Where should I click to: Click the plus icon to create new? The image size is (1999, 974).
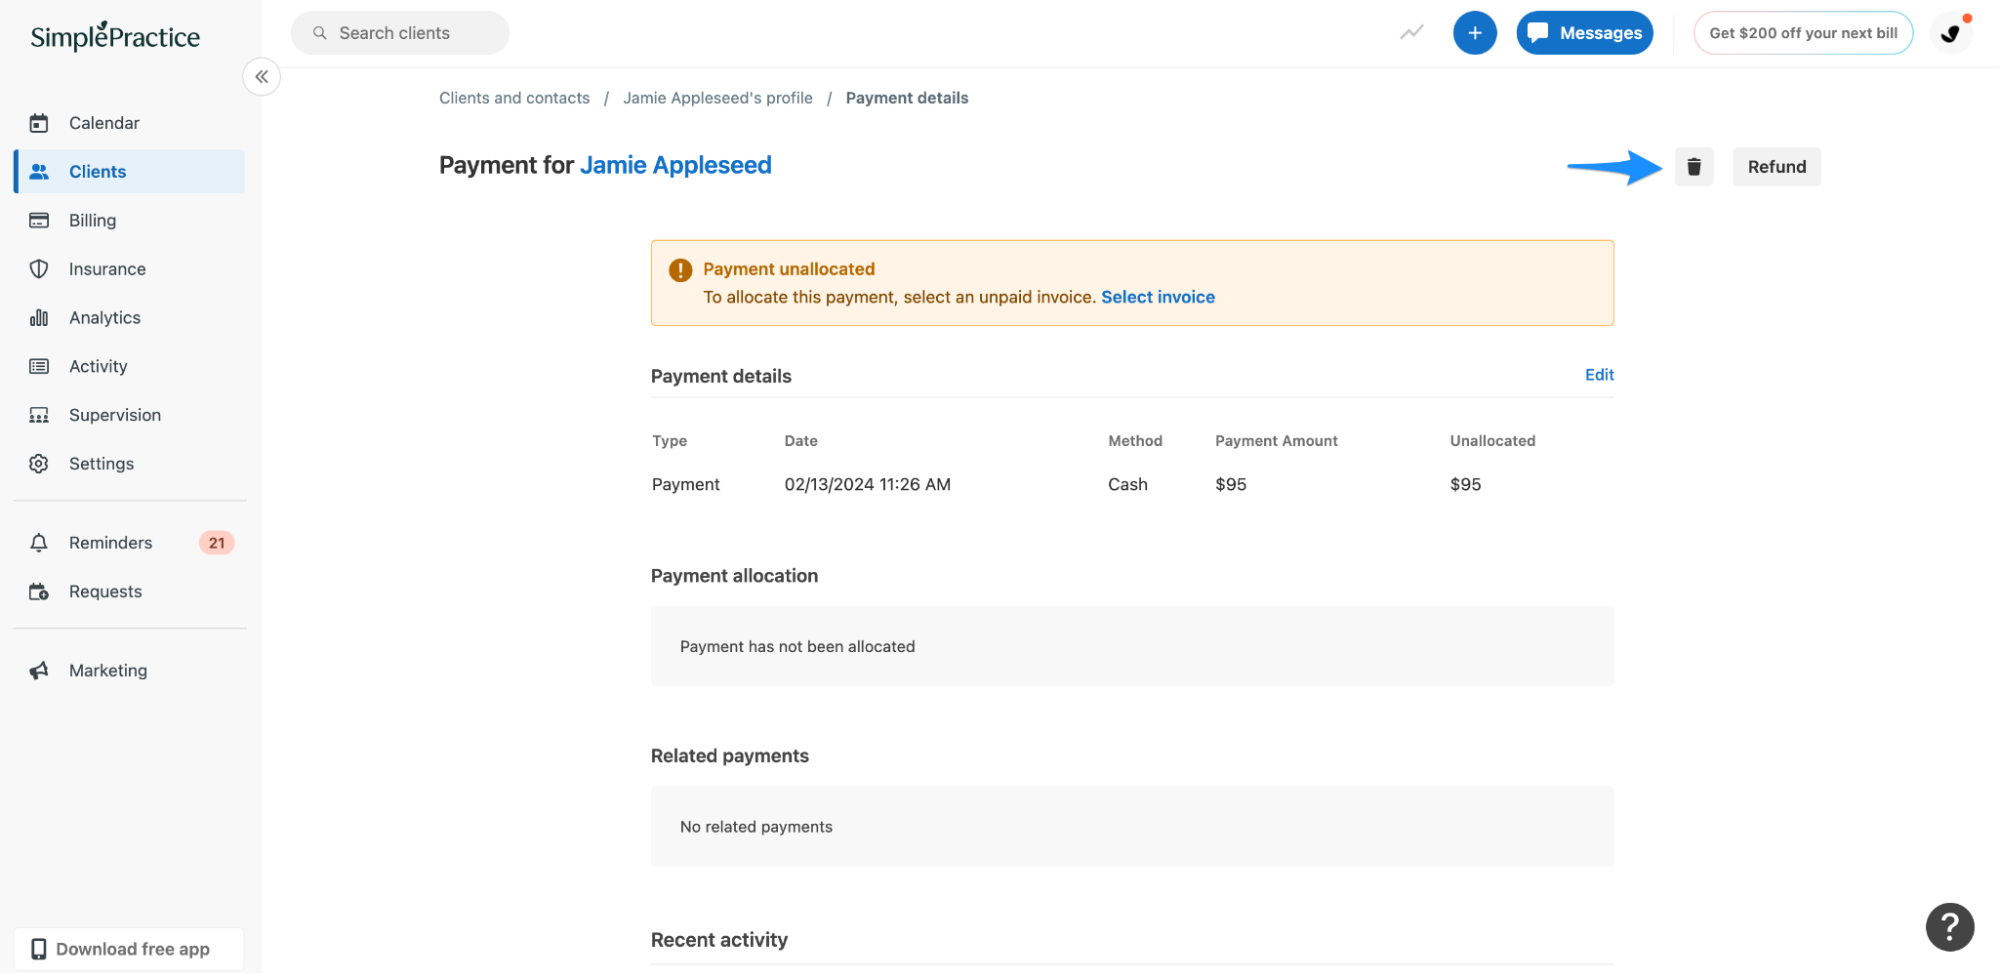coord(1474,32)
